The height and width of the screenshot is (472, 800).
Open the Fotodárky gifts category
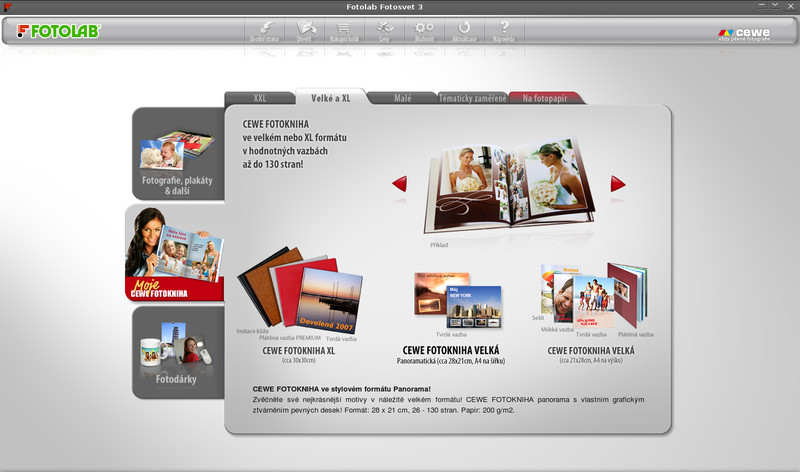pyautogui.click(x=178, y=352)
